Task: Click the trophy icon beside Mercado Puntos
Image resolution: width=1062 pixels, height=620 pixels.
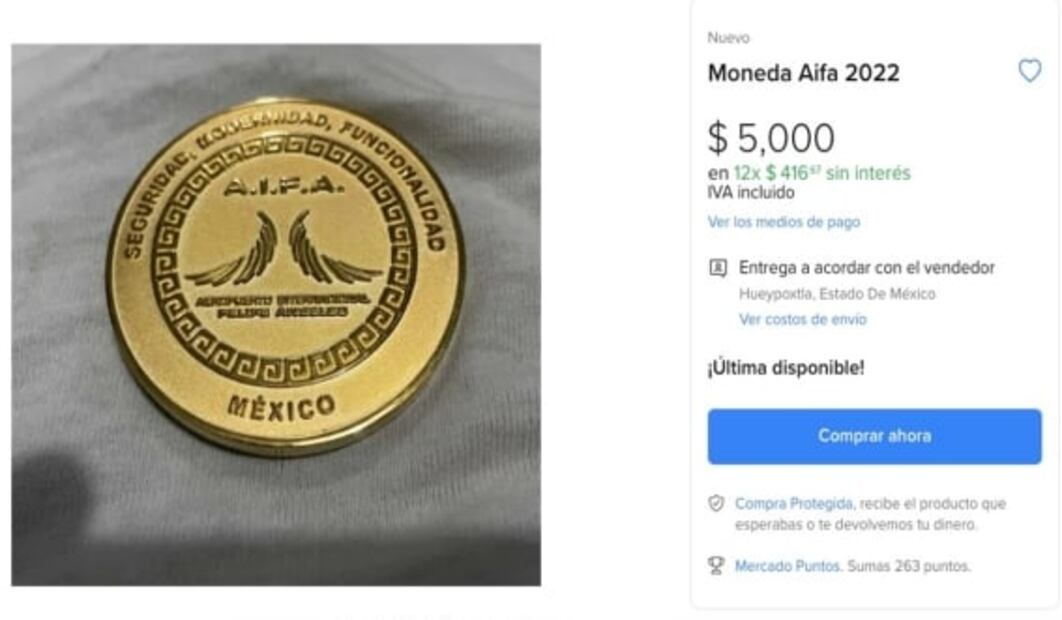Action: 717,566
